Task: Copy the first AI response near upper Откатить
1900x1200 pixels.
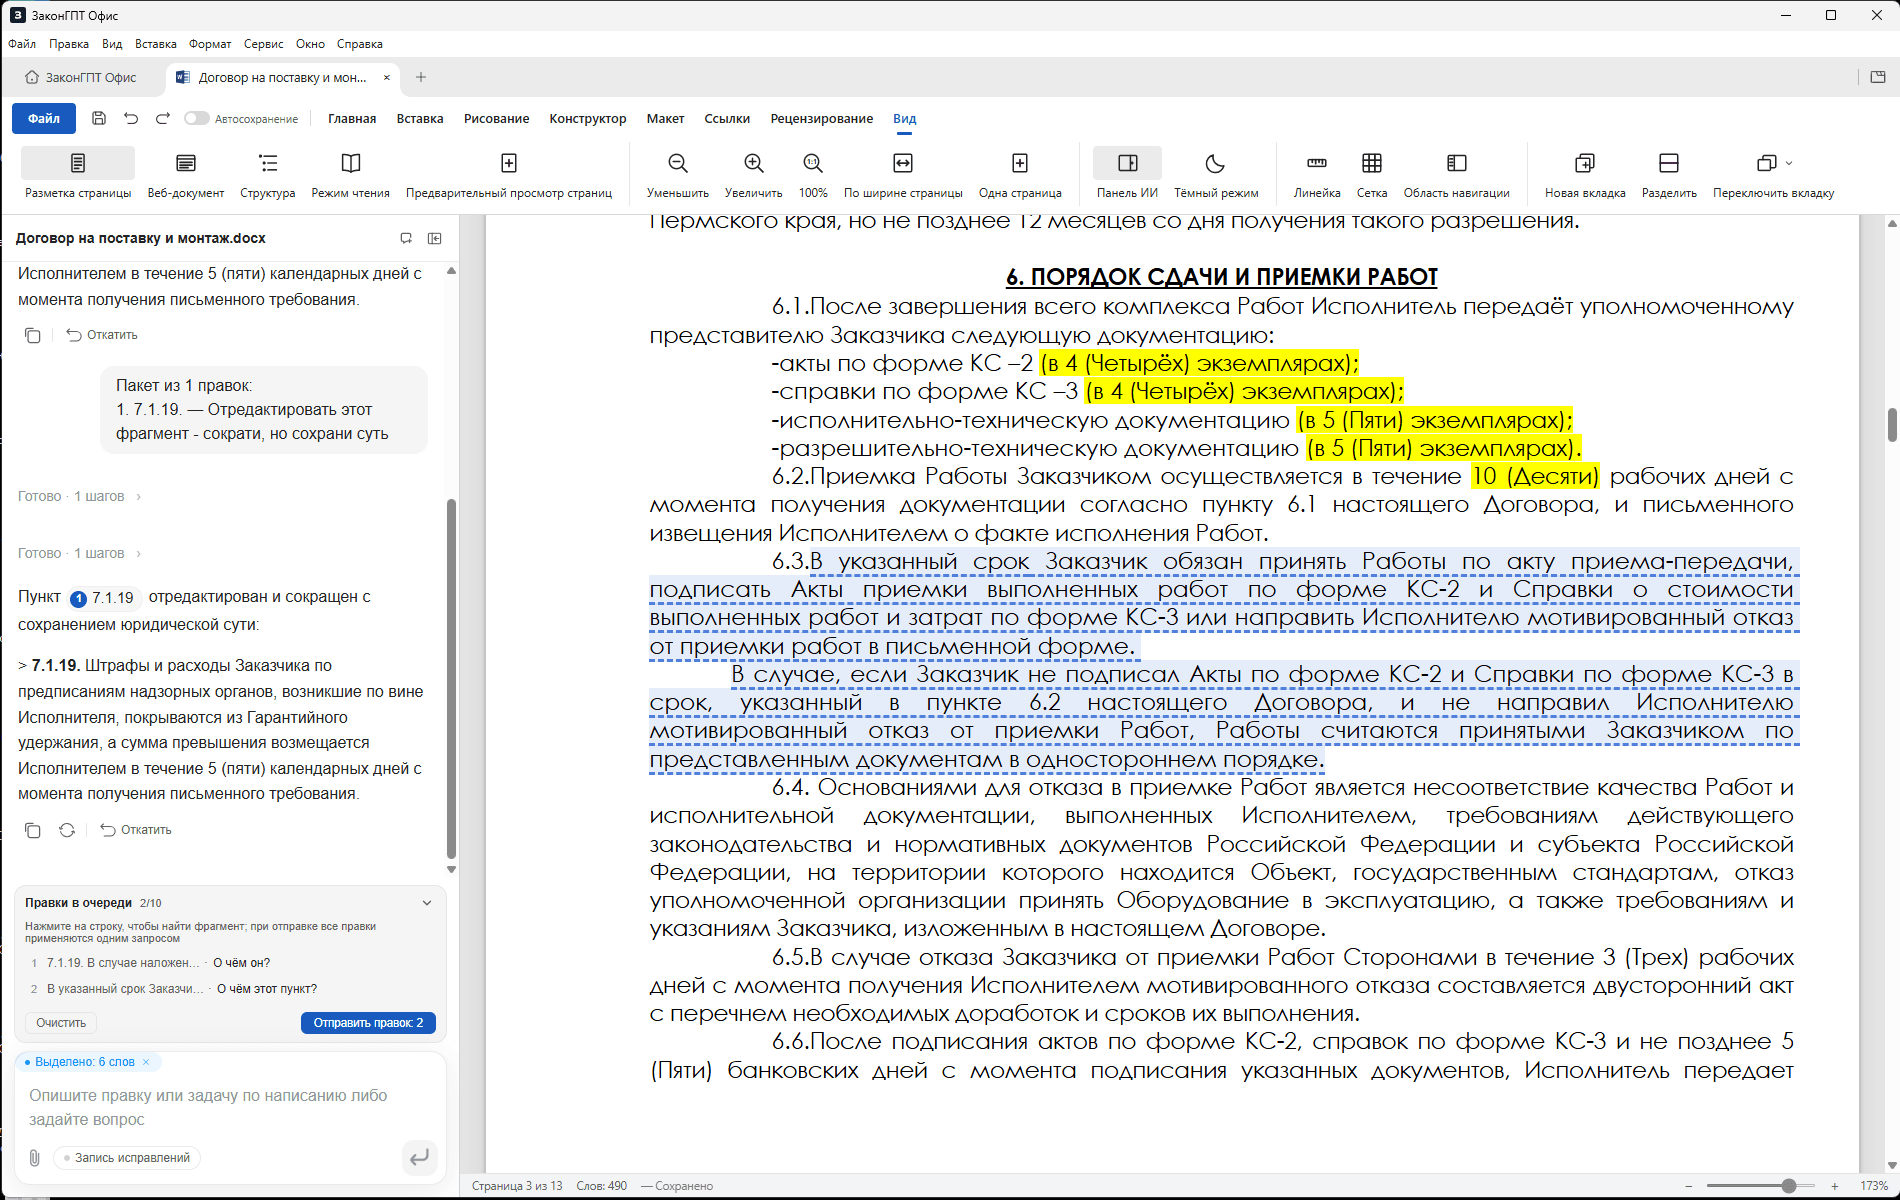Action: (33, 335)
